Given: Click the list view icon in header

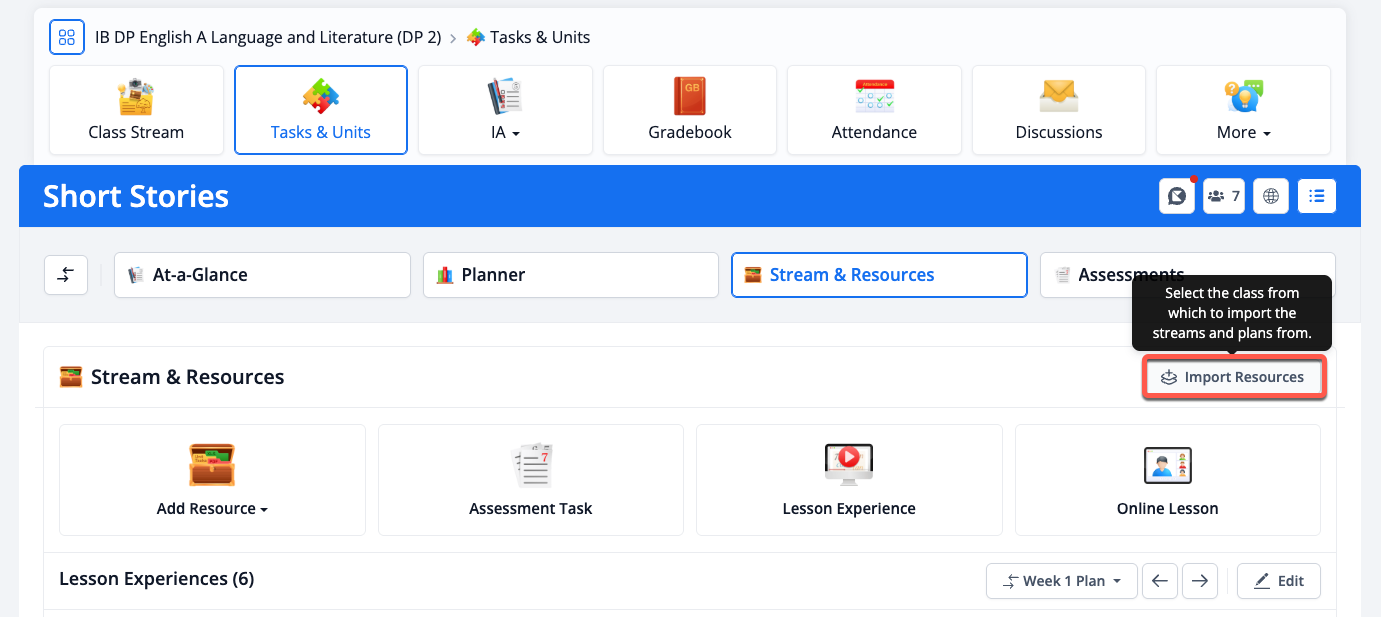Looking at the screenshot, I should (x=1317, y=196).
